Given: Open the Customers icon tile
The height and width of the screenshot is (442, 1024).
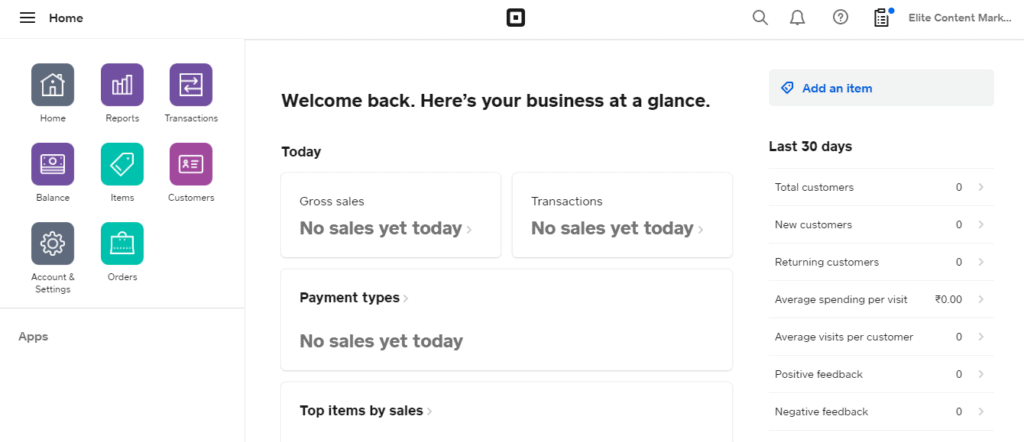Looking at the screenshot, I should coord(190,164).
